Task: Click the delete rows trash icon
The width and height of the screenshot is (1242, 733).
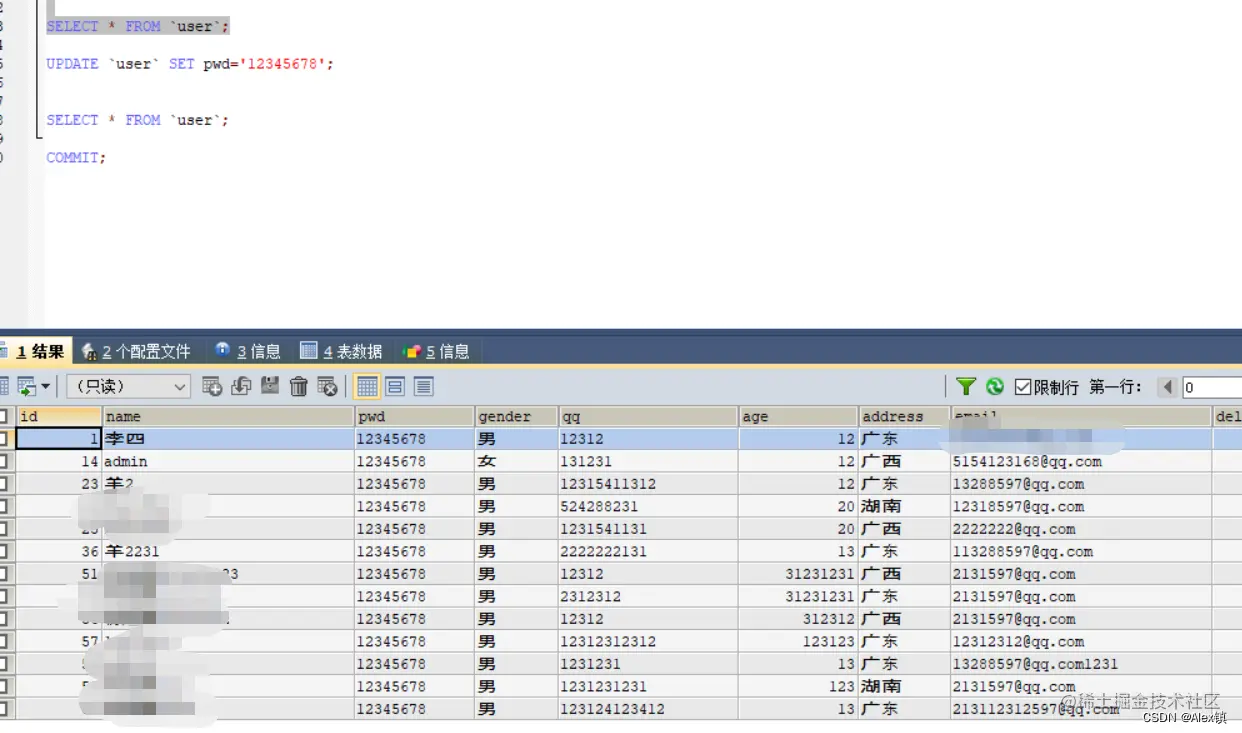Action: [x=298, y=386]
